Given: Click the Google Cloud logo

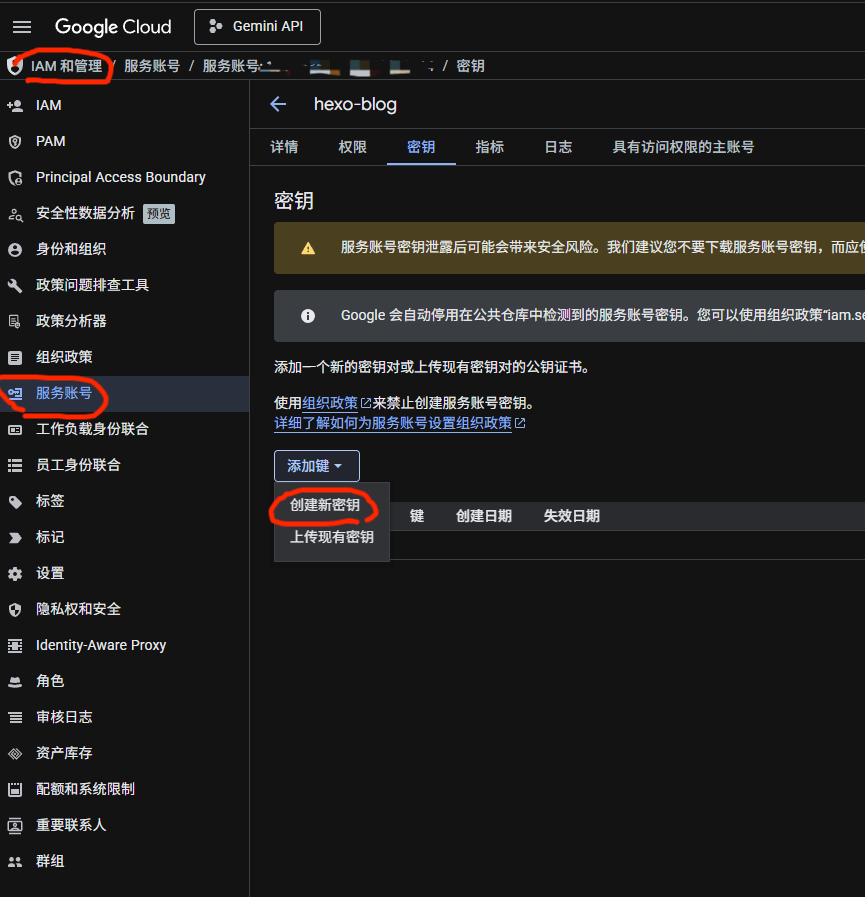Looking at the screenshot, I should tap(112, 27).
